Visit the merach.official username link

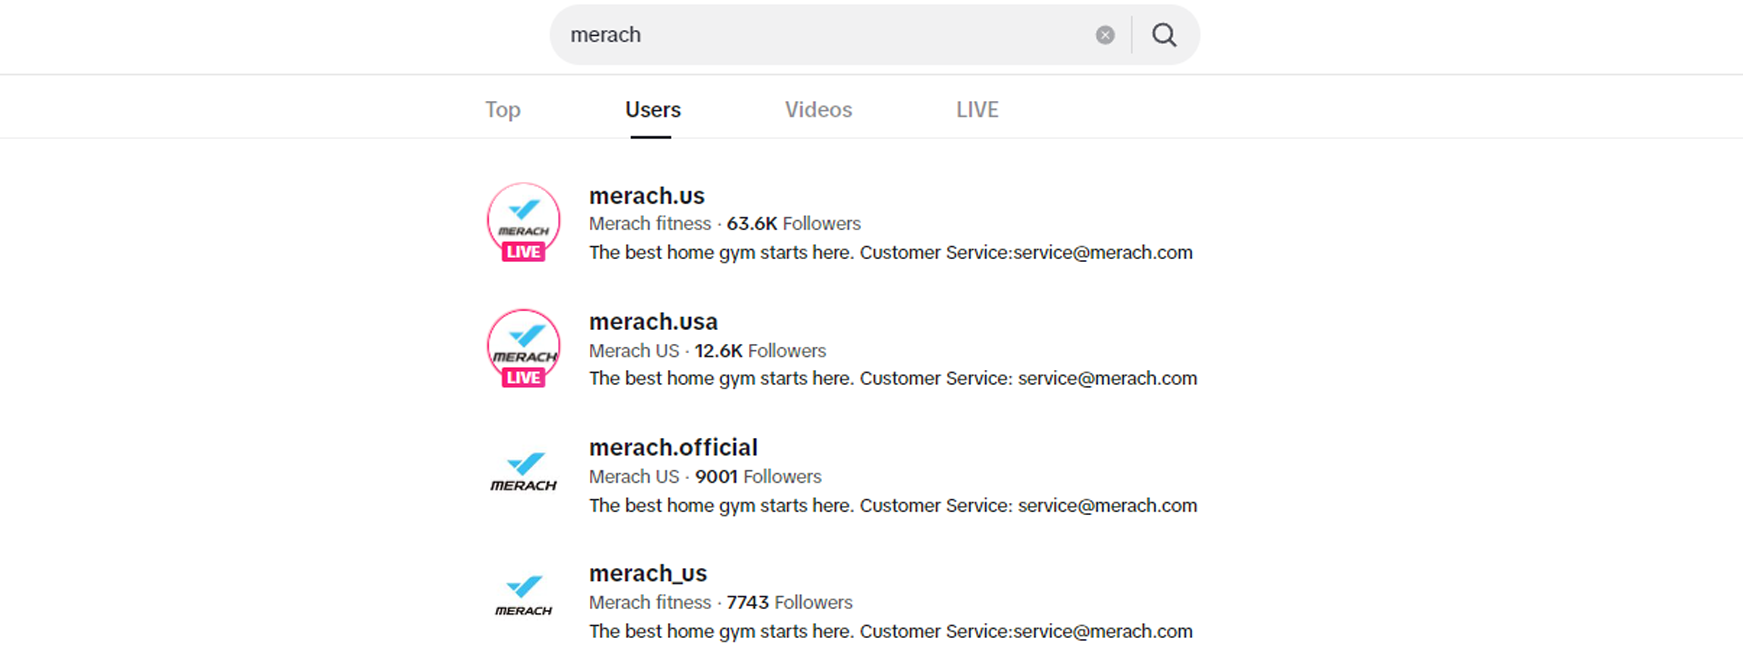[x=673, y=448]
